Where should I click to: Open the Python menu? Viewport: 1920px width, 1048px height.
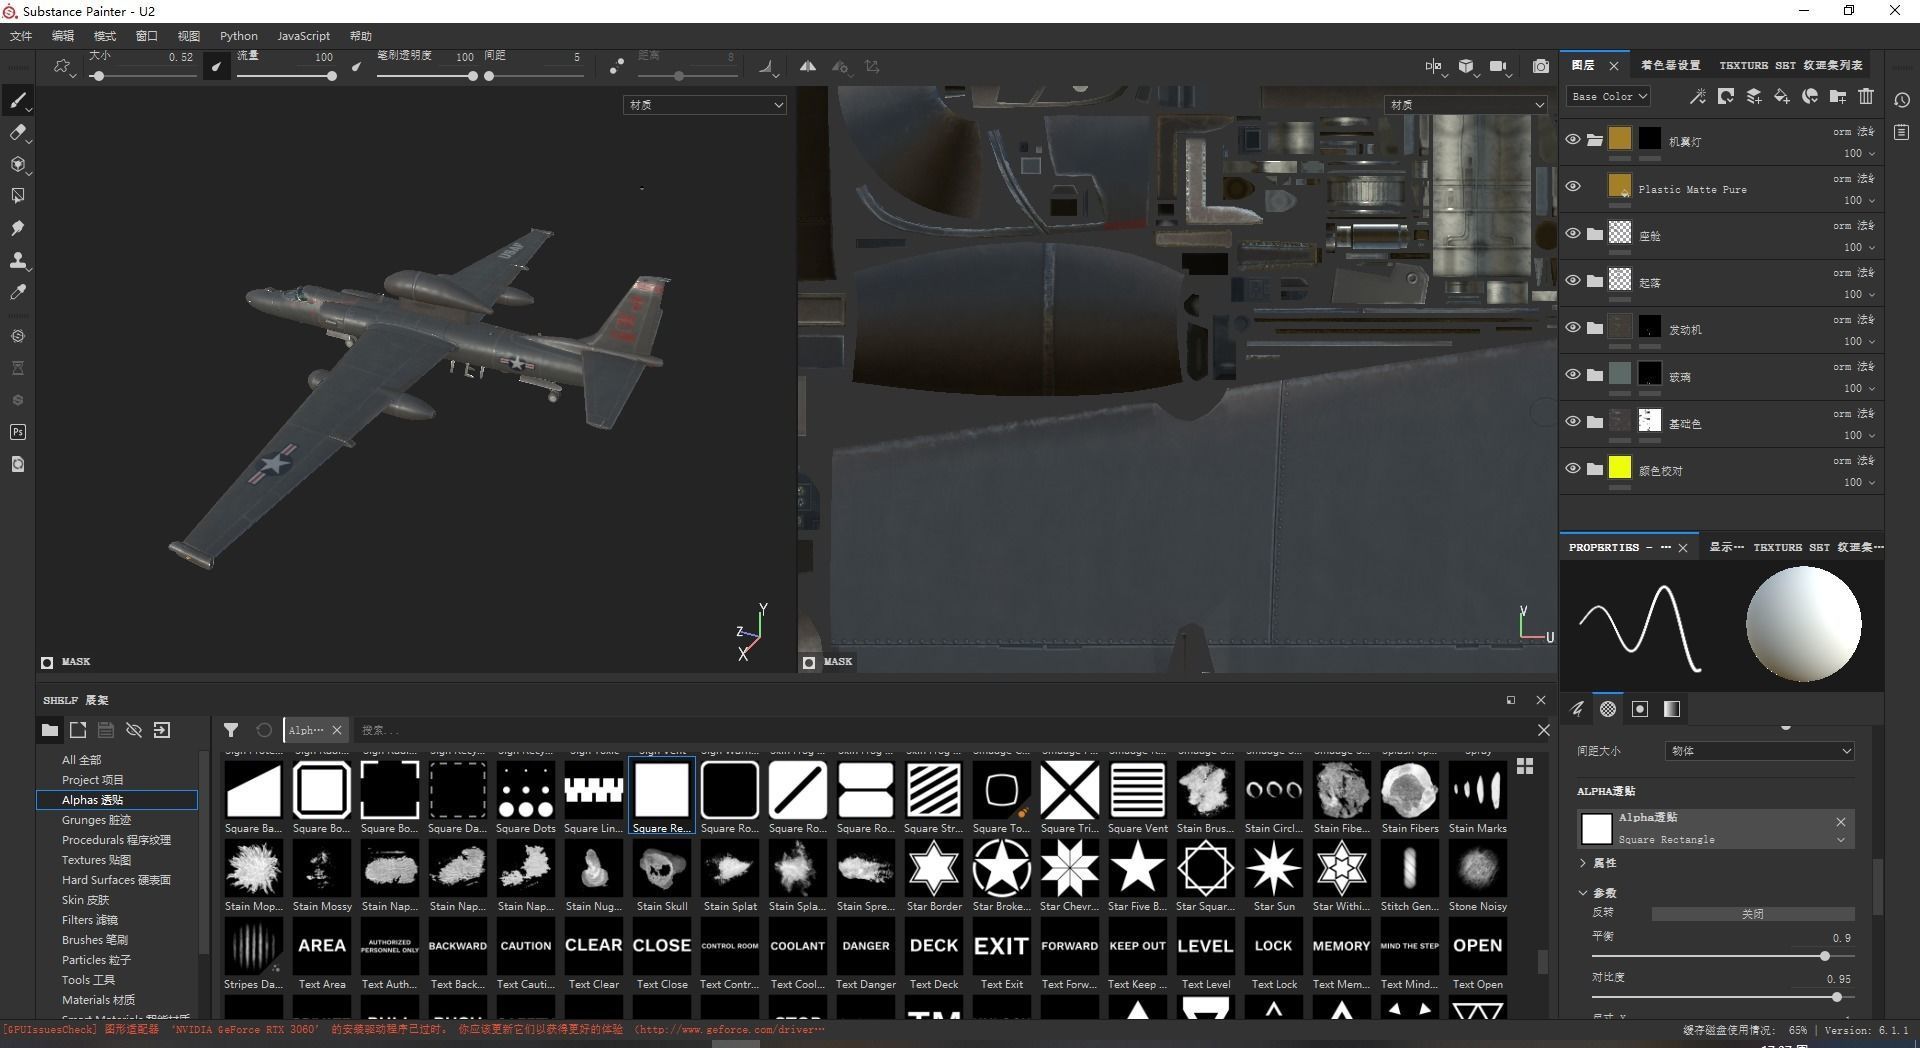[x=238, y=36]
